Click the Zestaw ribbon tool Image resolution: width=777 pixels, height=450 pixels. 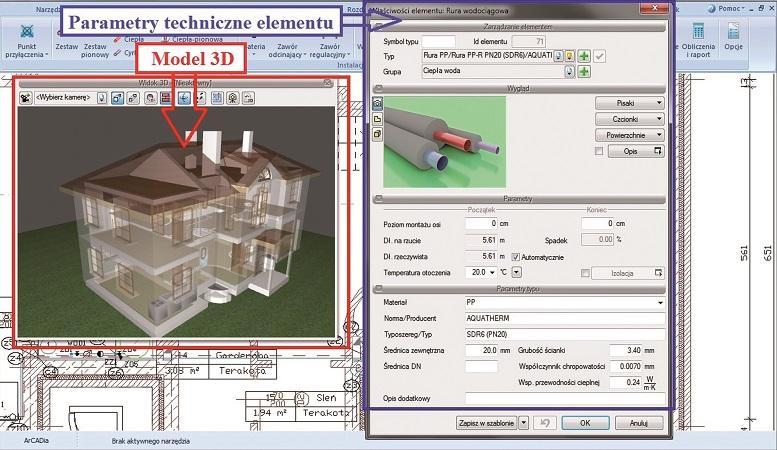tap(66, 46)
